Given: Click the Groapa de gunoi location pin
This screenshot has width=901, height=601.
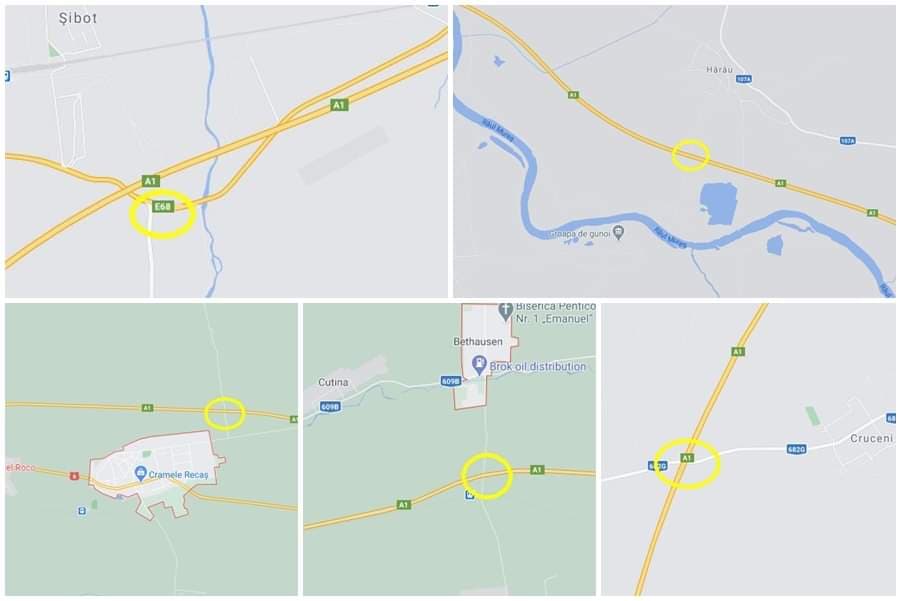Looking at the screenshot, I should pos(618,233).
